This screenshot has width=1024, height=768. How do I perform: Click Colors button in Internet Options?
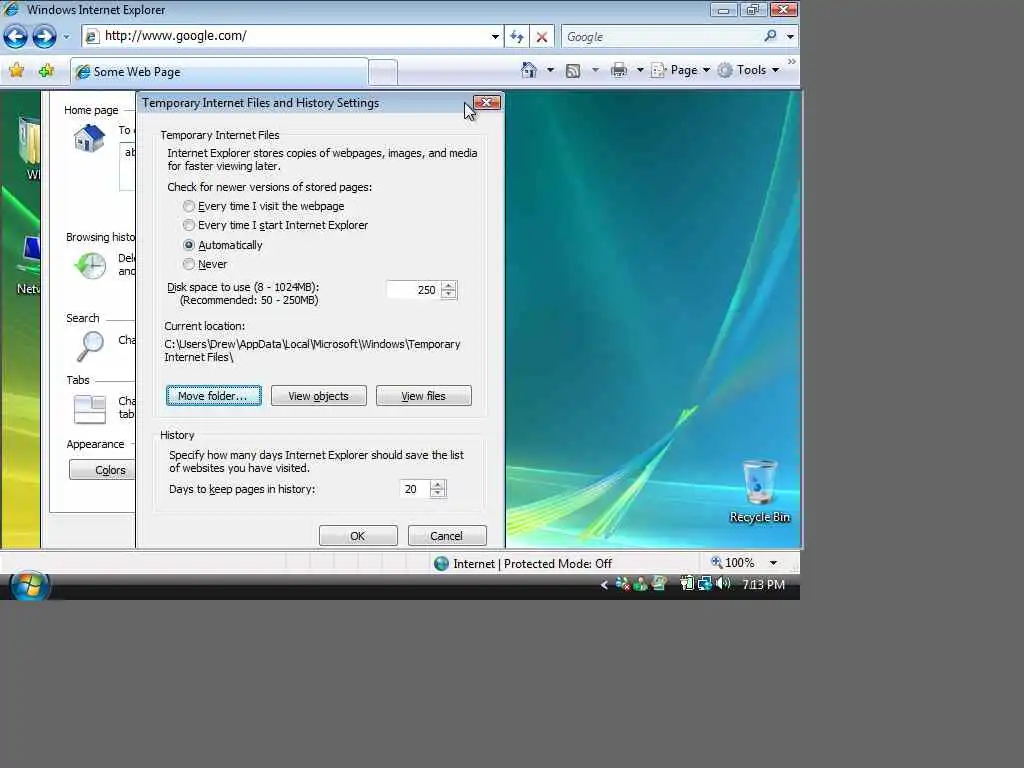pyautogui.click(x=103, y=470)
